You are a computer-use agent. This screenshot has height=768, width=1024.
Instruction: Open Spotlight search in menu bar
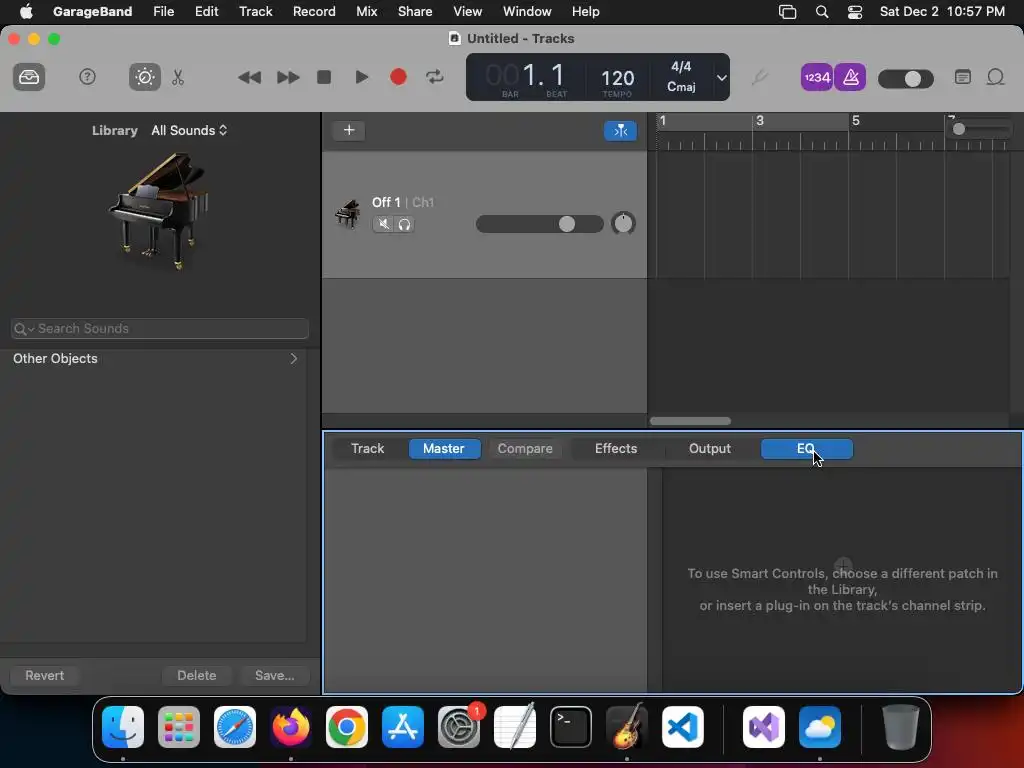click(822, 12)
